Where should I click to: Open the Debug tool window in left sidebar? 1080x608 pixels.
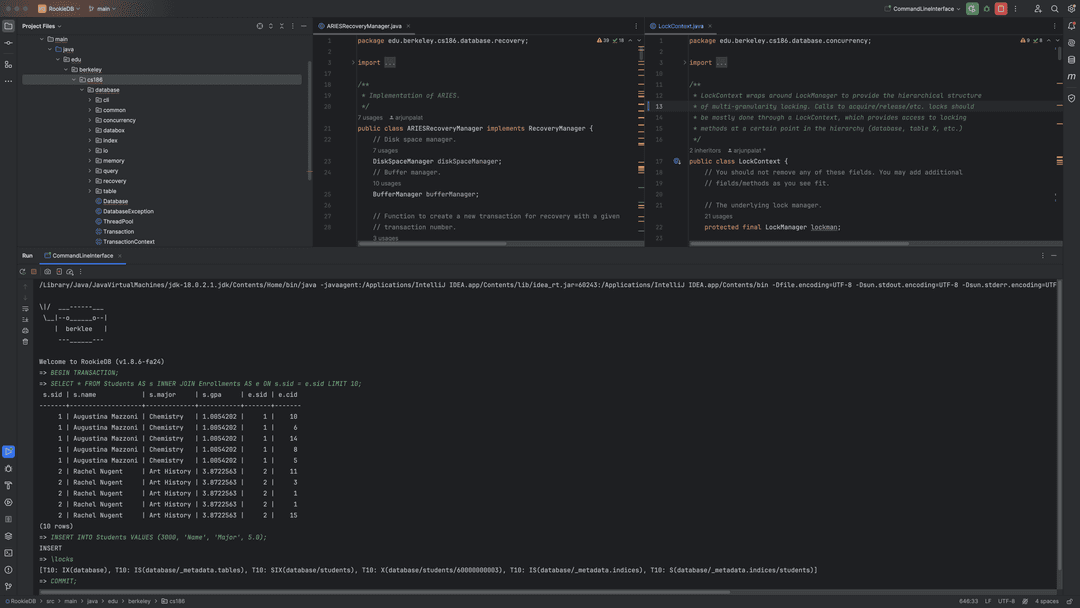point(8,468)
